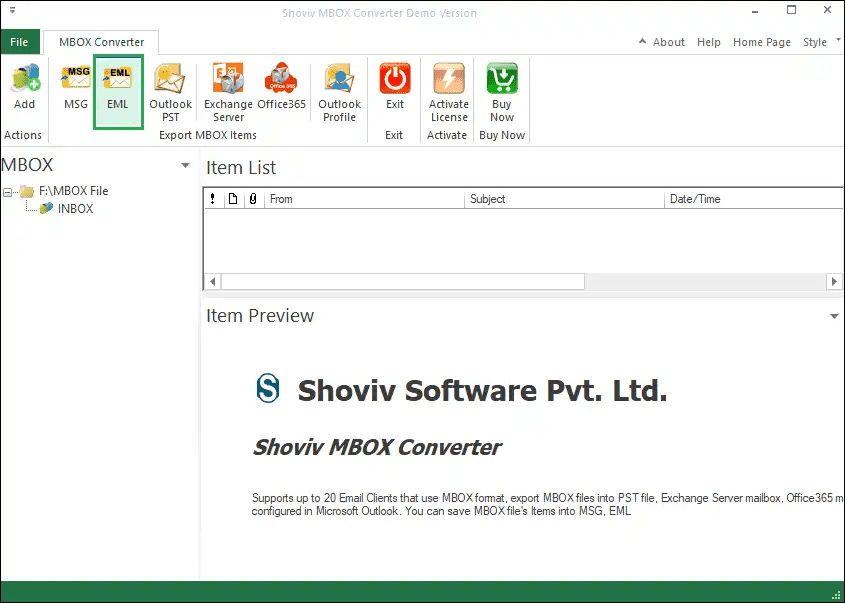Maximize the Shoviv MBOX Converter window
The image size is (845, 603).
[791, 10]
